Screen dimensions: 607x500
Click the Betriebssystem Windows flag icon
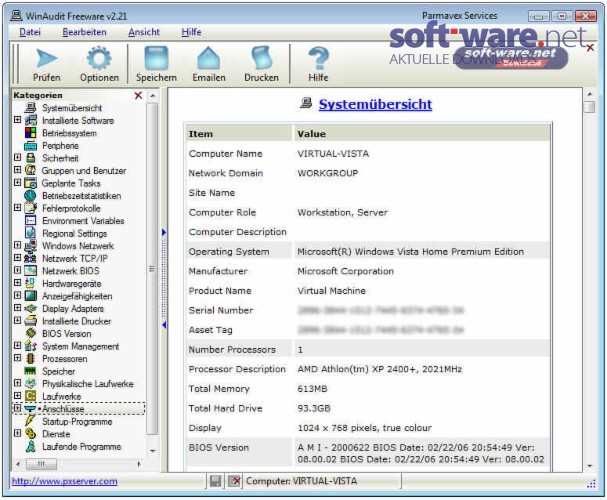pyautogui.click(x=31, y=133)
